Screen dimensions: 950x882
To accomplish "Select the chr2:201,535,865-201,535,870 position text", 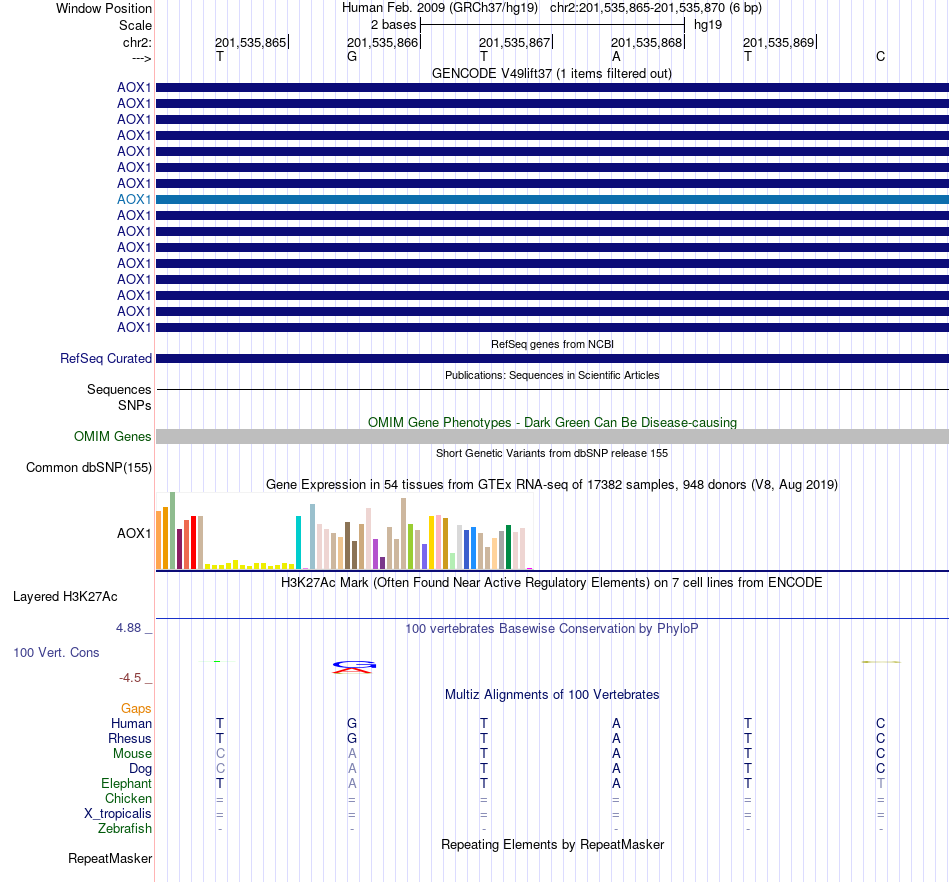I will [x=637, y=8].
